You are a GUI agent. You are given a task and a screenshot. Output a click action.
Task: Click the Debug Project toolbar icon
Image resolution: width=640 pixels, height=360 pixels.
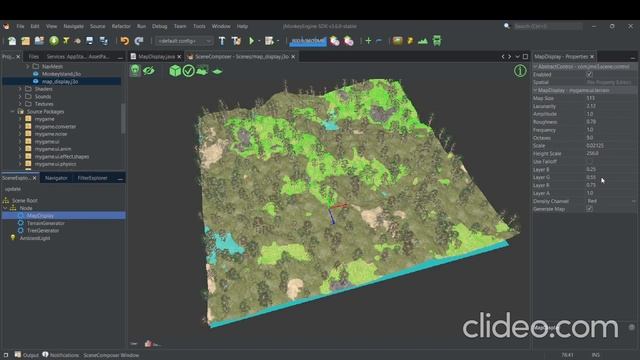pos(269,41)
